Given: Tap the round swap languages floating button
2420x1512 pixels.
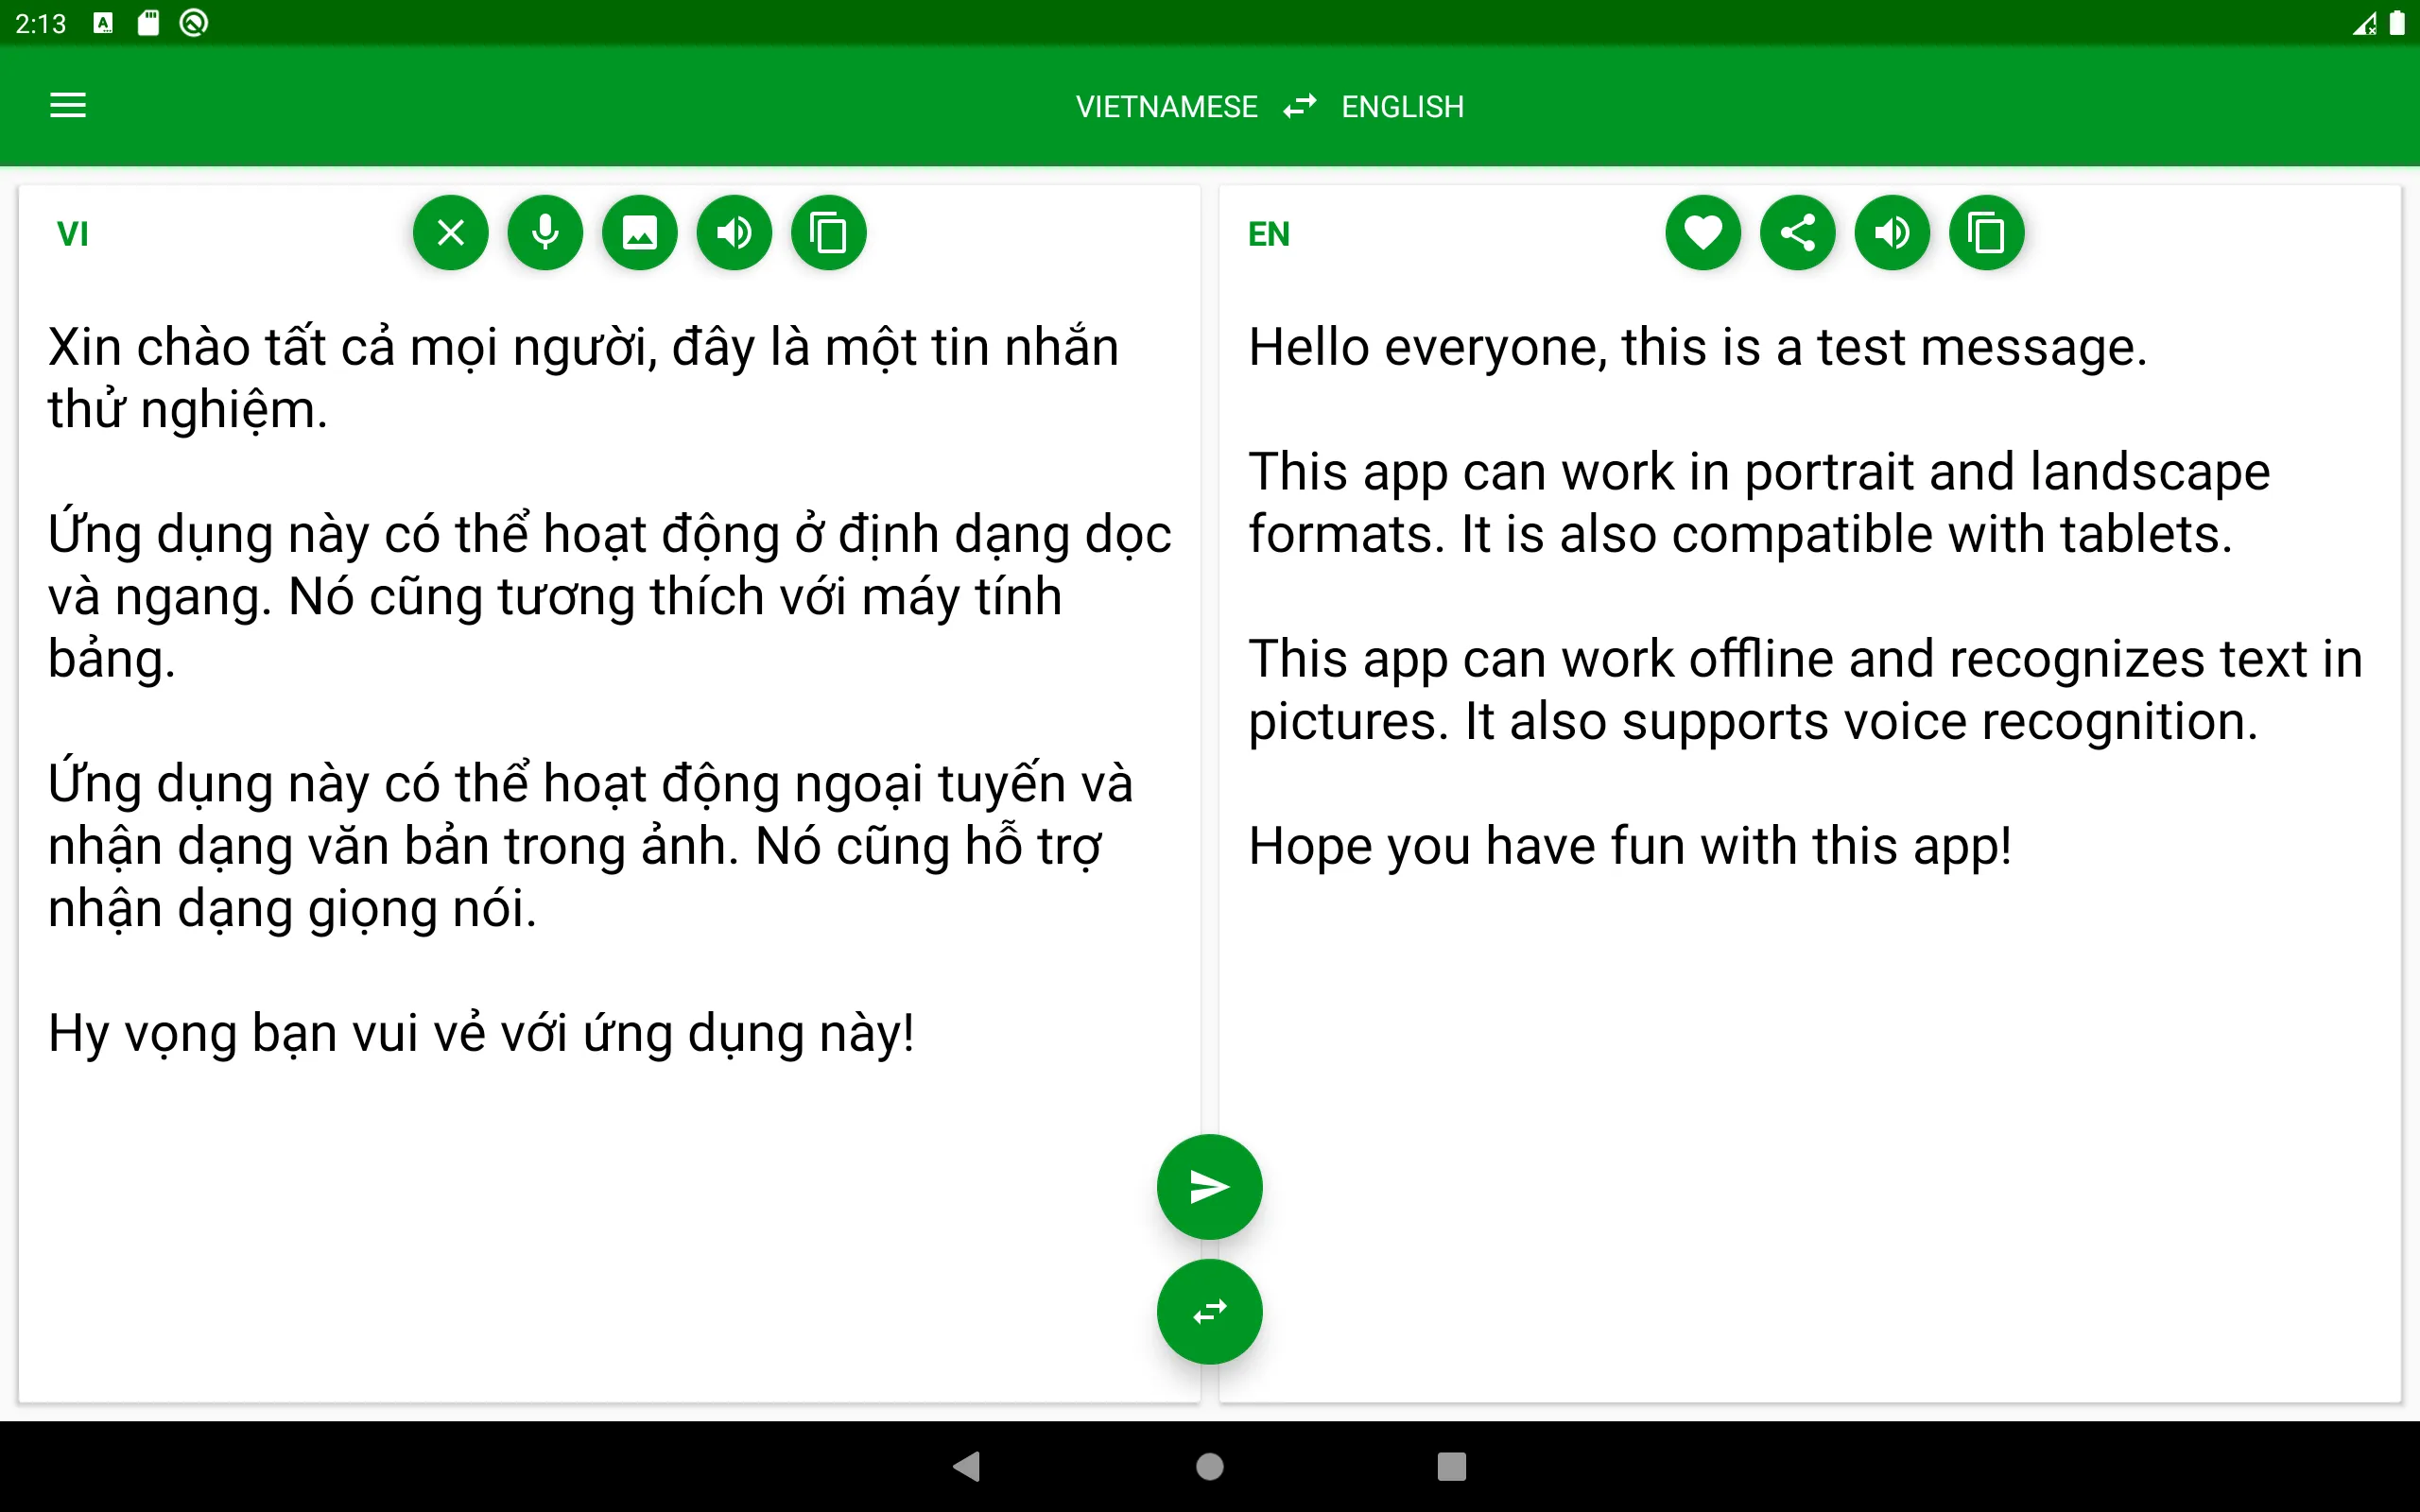Looking at the screenshot, I should pyautogui.click(x=1209, y=1311).
